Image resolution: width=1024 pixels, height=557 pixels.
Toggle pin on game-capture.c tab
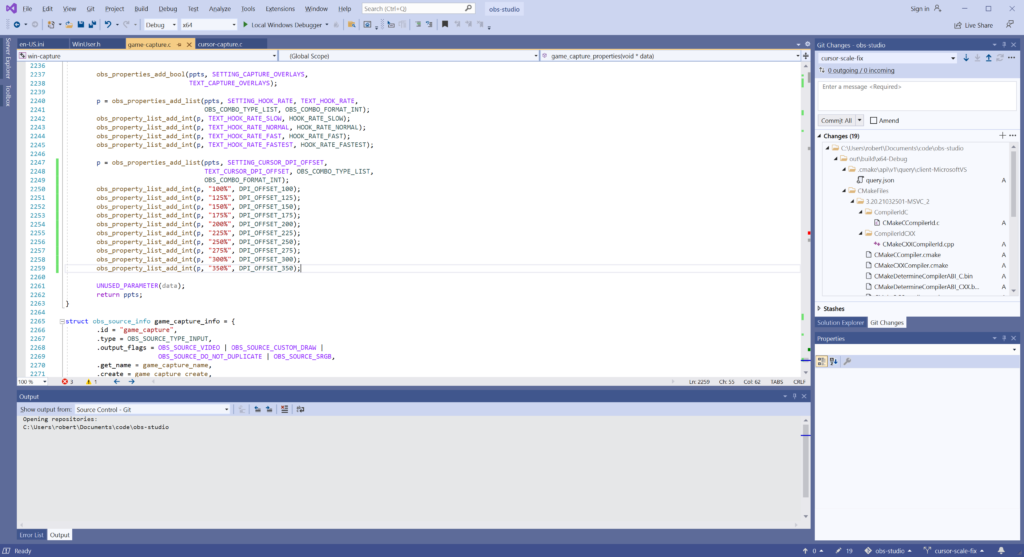click(x=179, y=44)
